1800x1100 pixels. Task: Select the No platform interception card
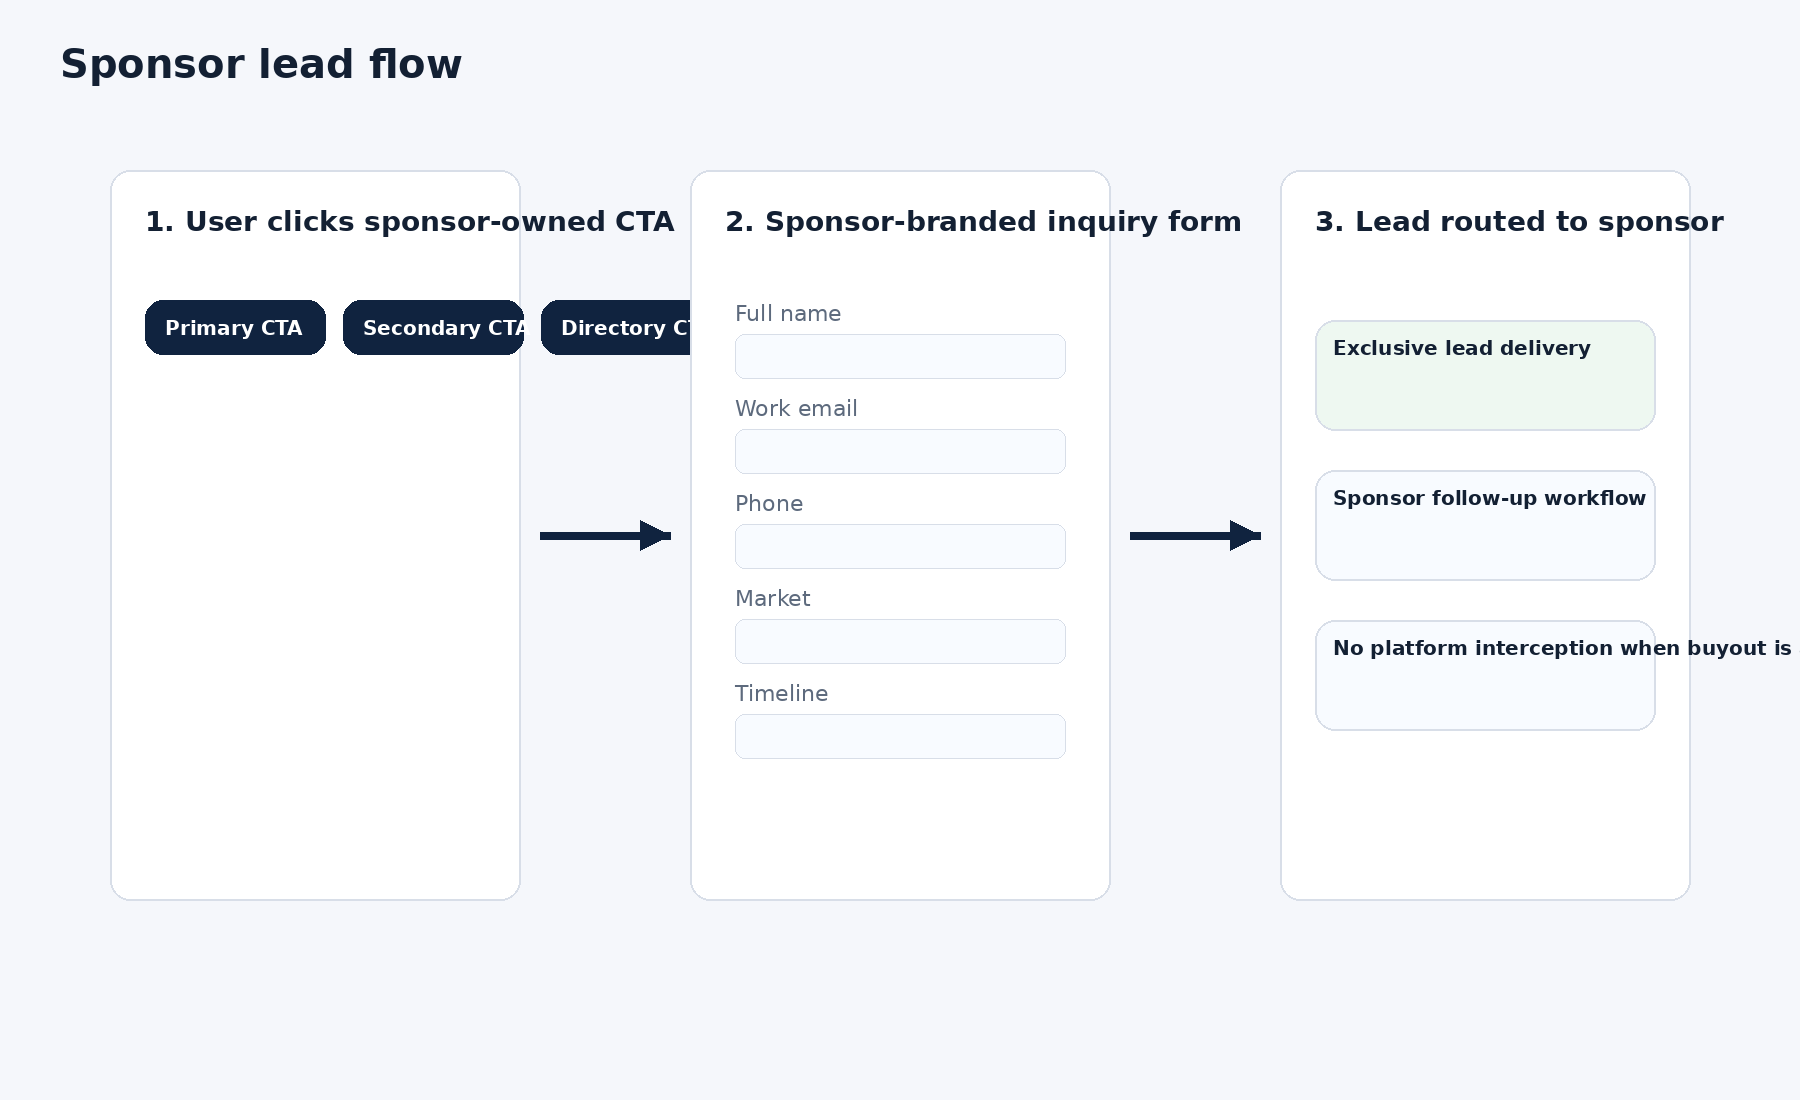pyautogui.click(x=1484, y=675)
